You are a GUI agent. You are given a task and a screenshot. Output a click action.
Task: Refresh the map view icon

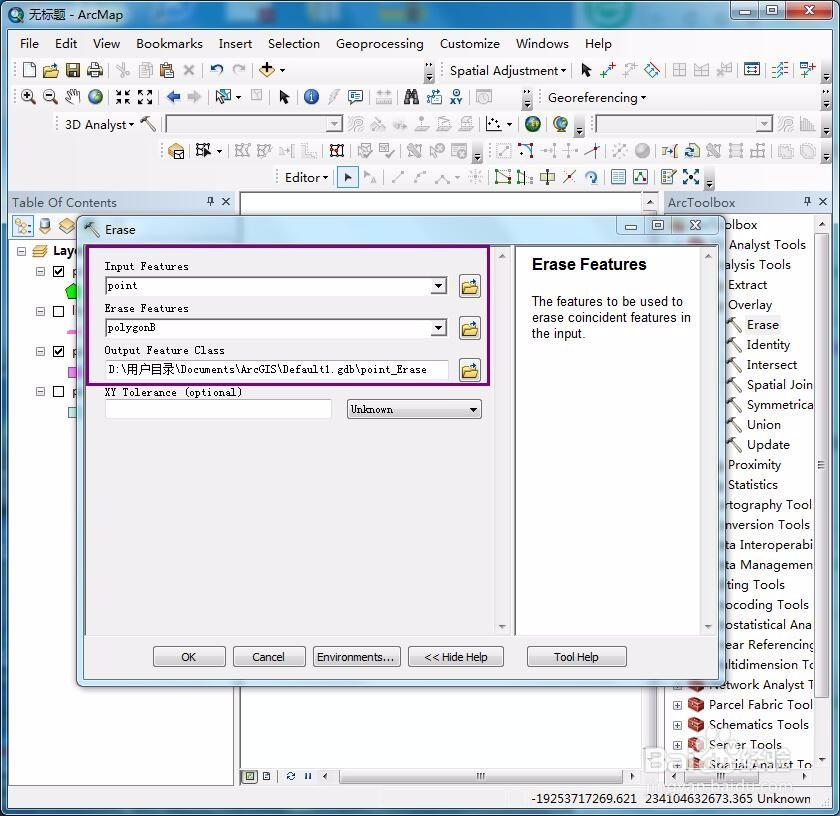pyautogui.click(x=290, y=776)
